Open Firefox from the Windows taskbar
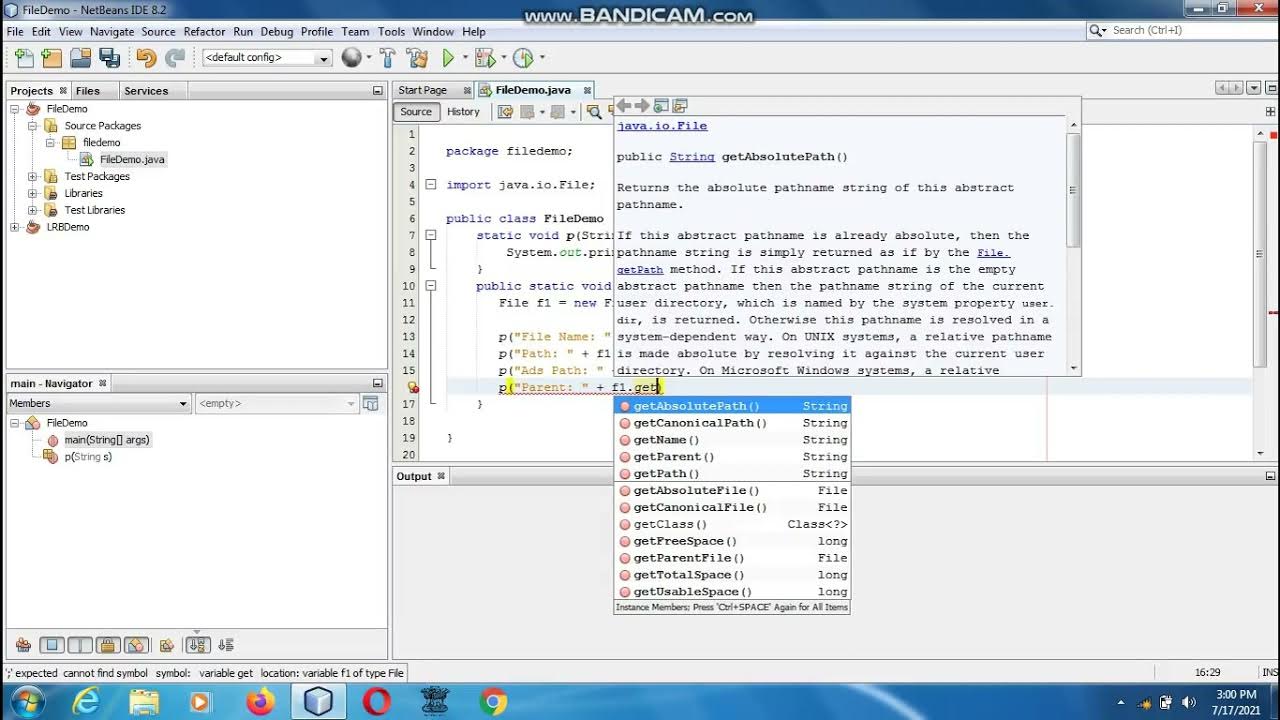This screenshot has width=1280, height=720. (260, 702)
